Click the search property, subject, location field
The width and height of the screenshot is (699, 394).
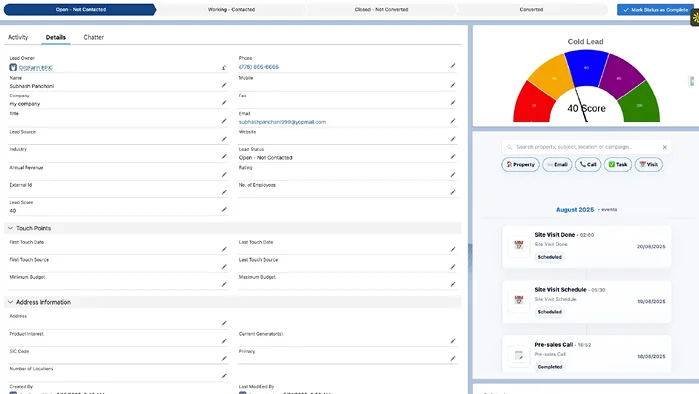[586, 147]
